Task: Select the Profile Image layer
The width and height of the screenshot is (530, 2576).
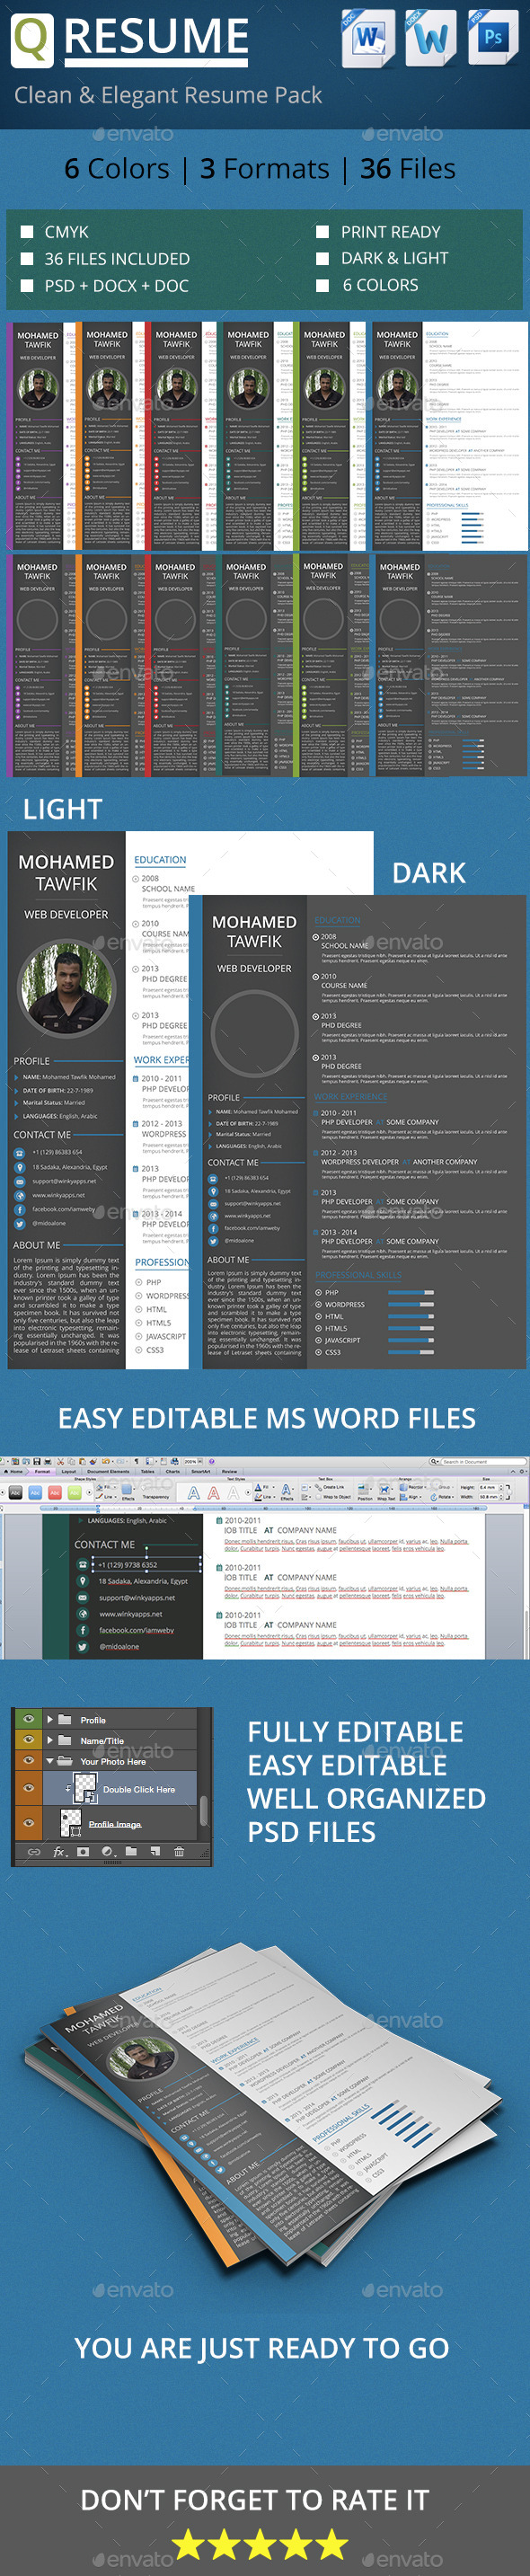Action: click(120, 1823)
